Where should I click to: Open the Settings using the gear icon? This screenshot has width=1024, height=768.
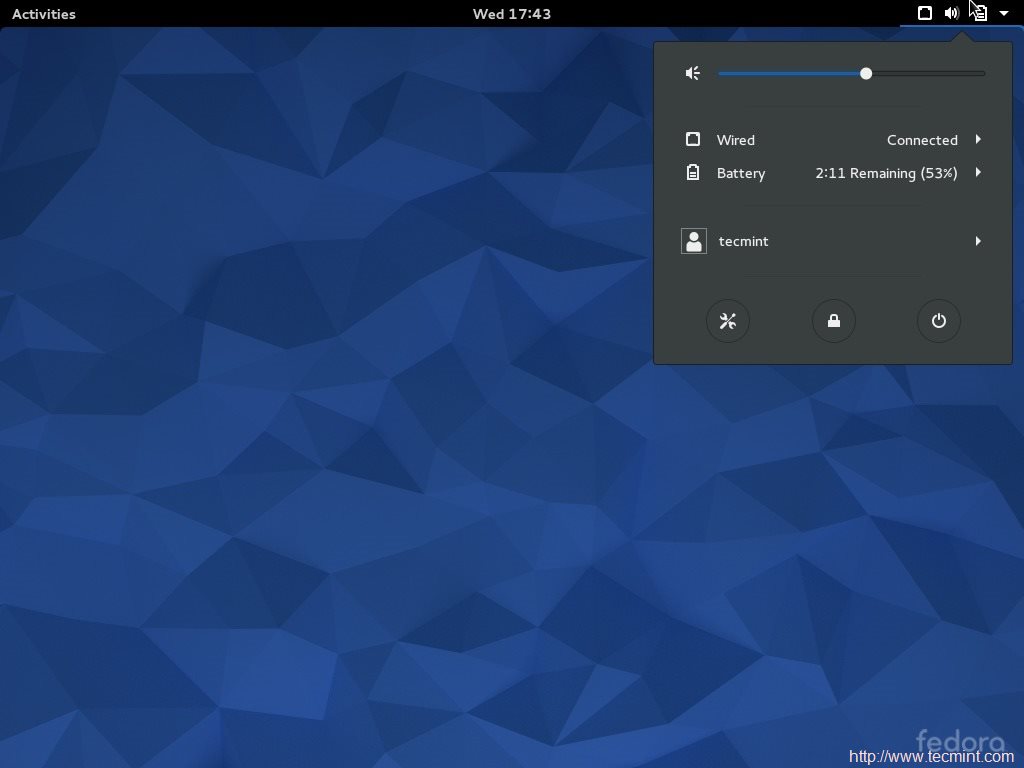click(x=728, y=321)
